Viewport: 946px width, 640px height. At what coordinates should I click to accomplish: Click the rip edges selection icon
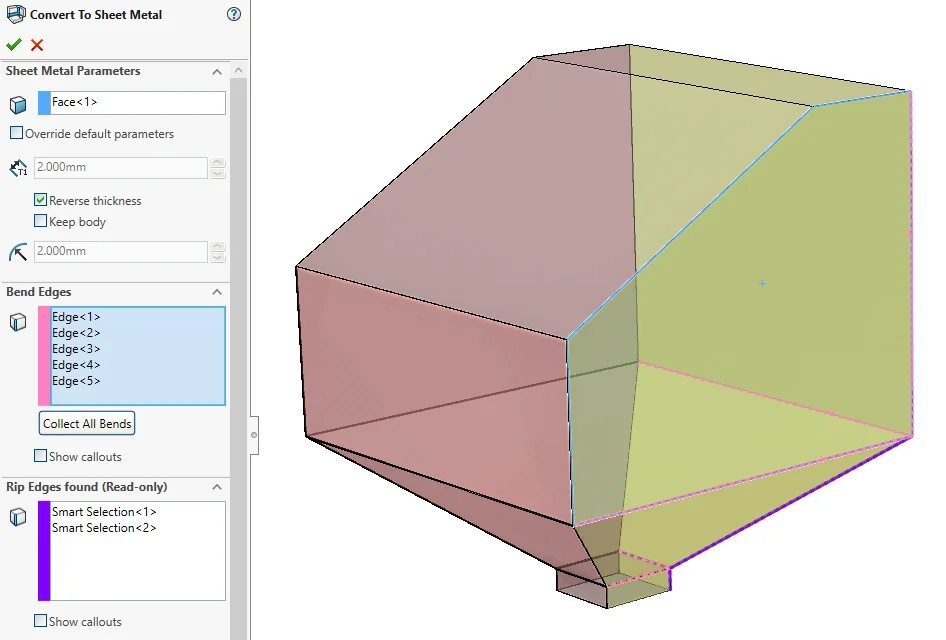17,517
